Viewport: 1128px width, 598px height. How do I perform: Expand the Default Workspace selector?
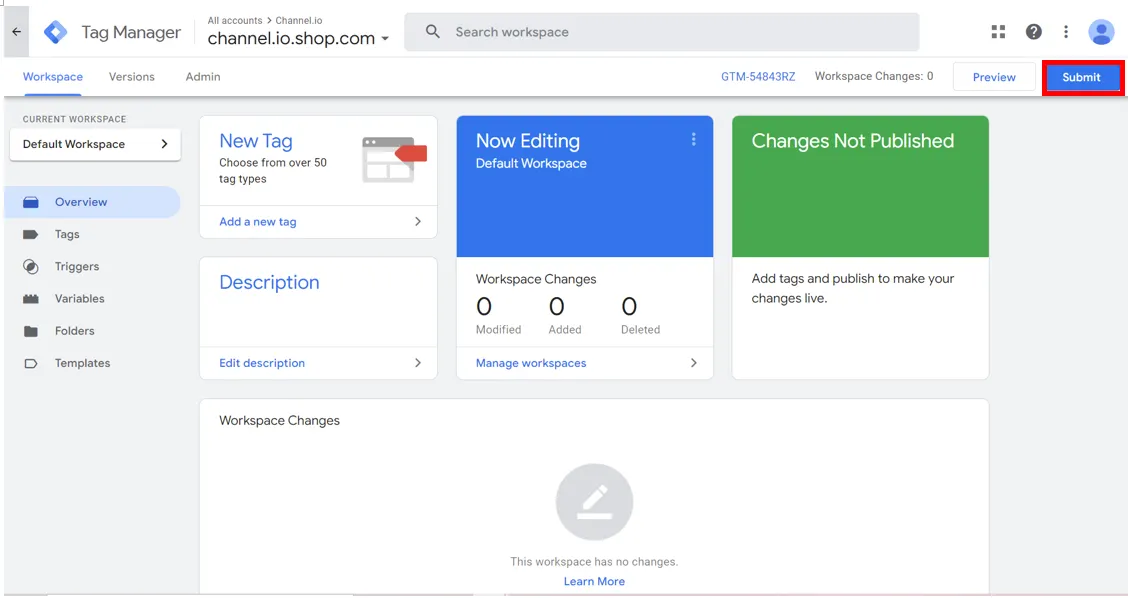point(95,144)
